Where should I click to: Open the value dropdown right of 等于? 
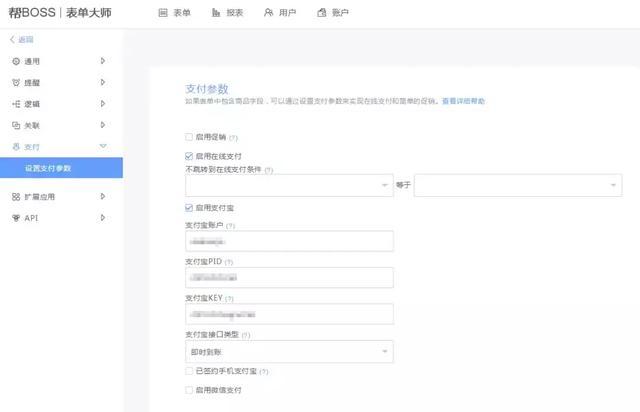(x=518, y=185)
